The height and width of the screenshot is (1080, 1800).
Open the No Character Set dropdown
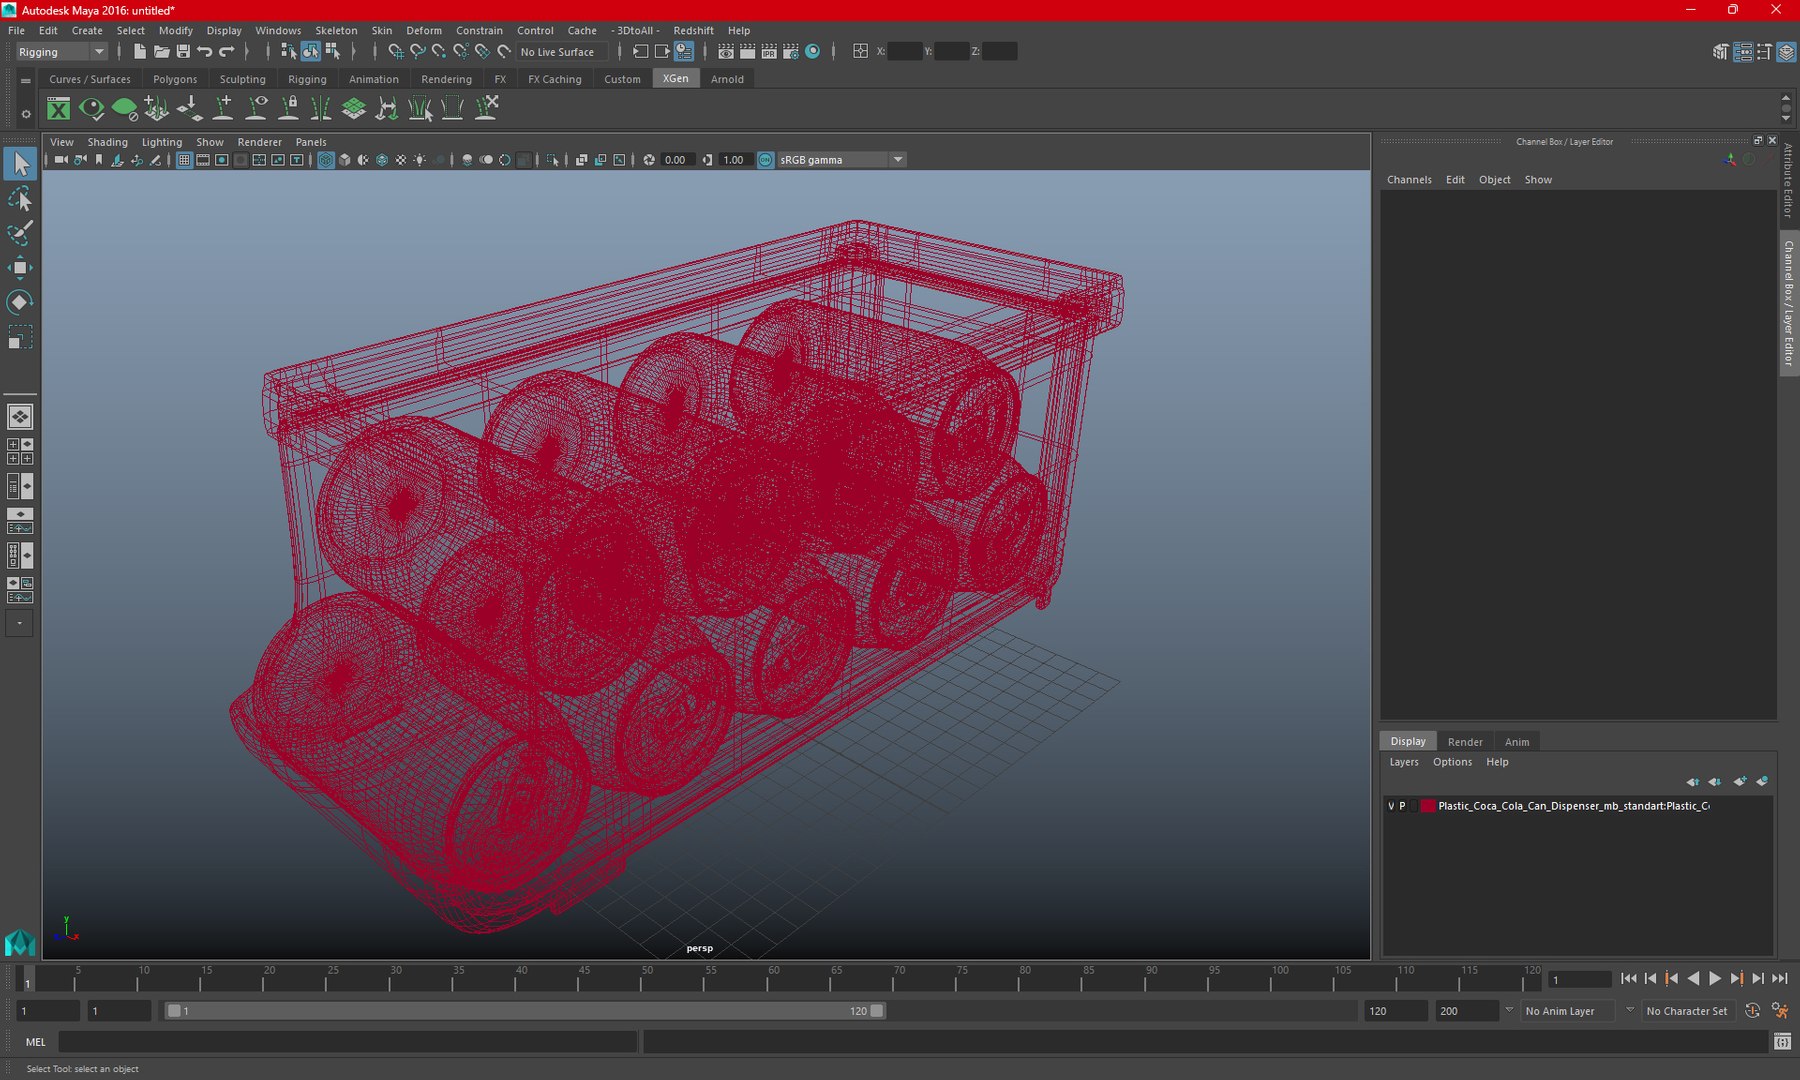click(1690, 1011)
